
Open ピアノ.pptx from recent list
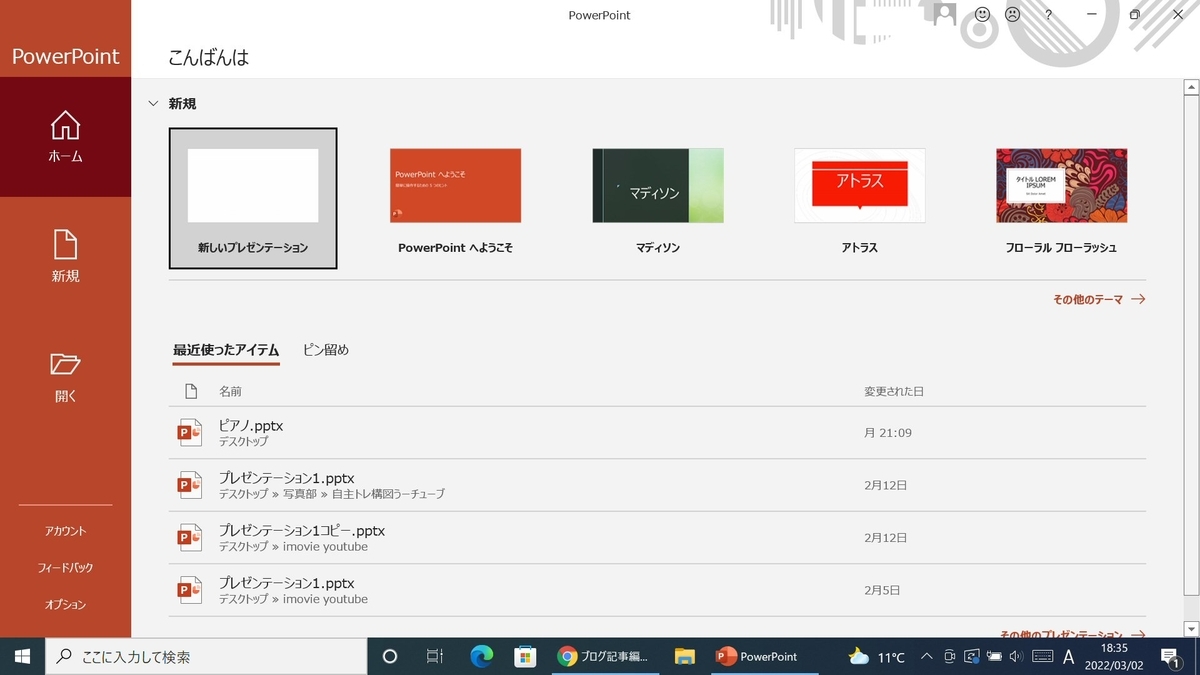(659, 433)
